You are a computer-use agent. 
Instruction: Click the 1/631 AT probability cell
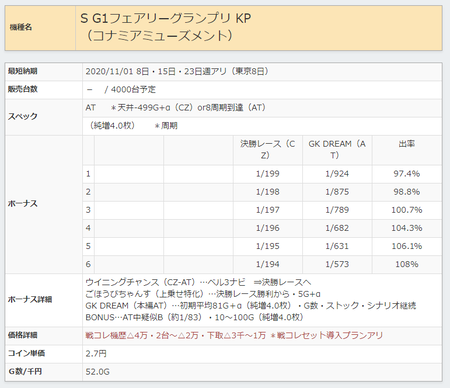pos(337,246)
